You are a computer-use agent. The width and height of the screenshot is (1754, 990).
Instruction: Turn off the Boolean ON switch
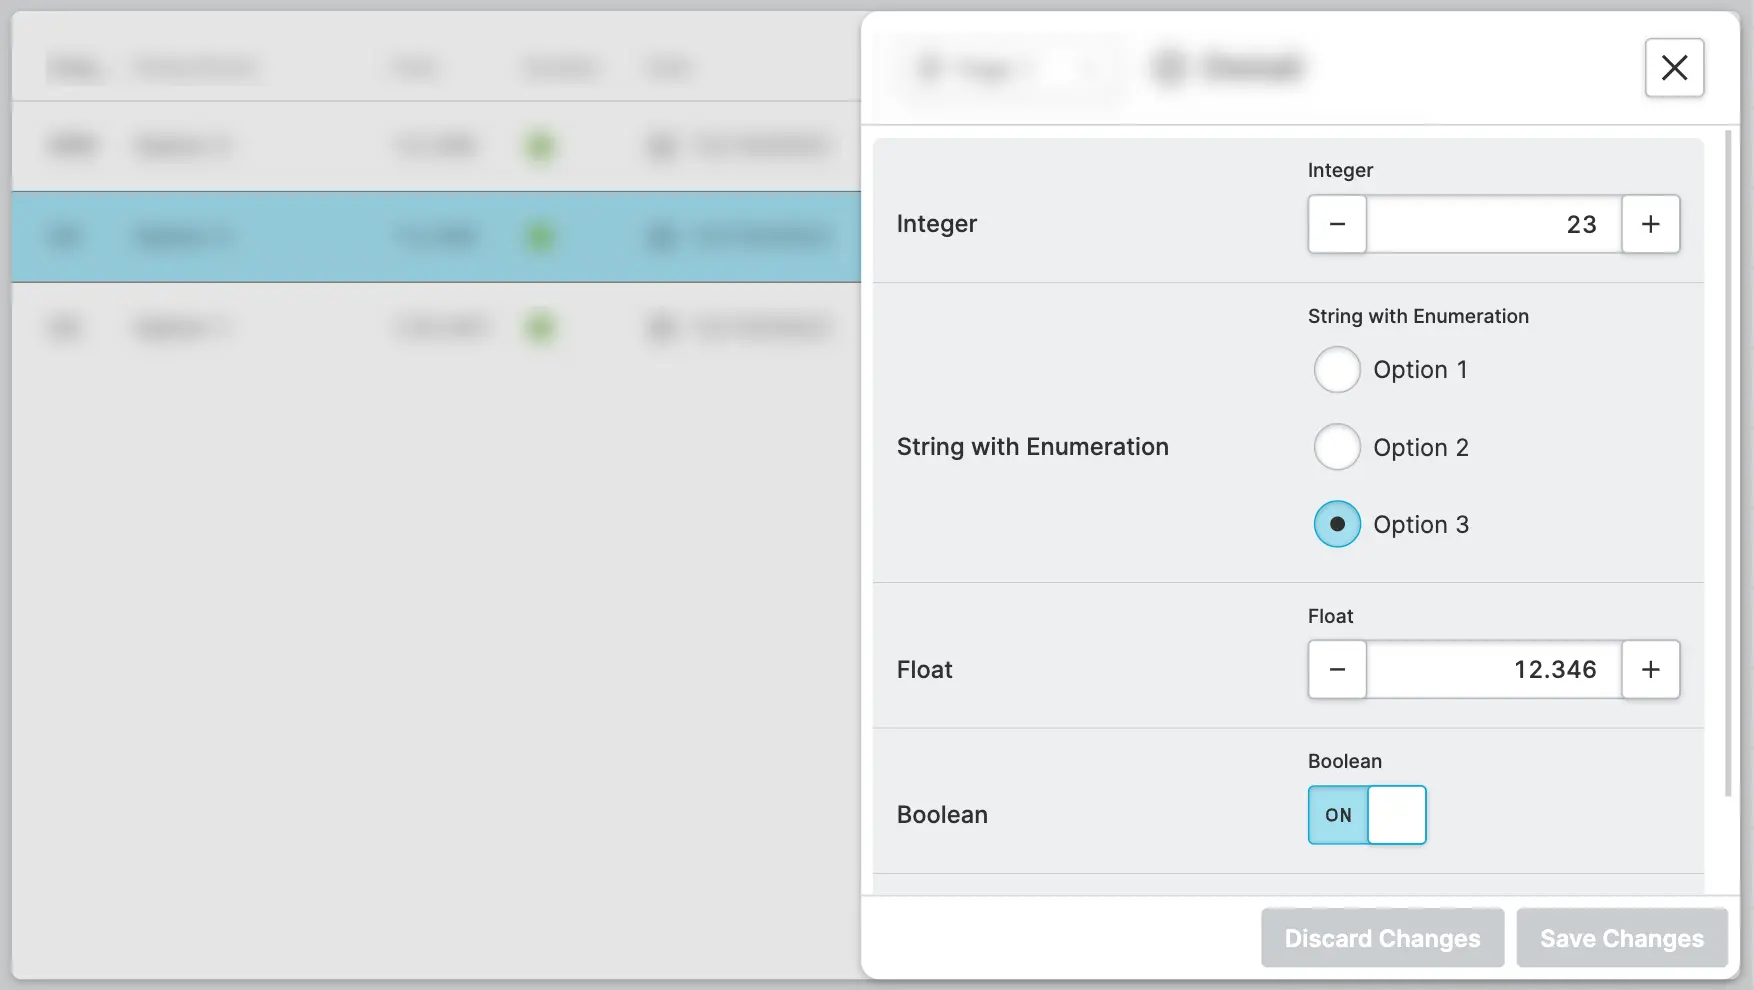point(1367,815)
